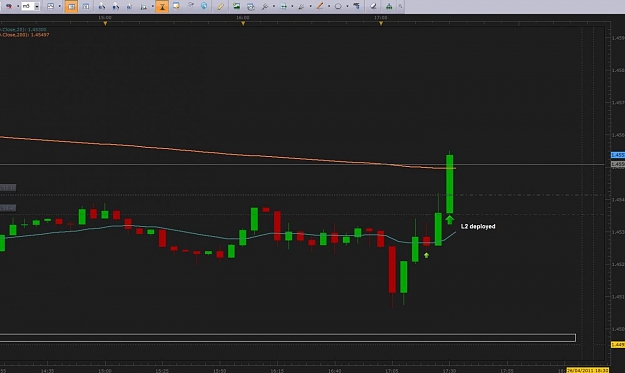Viewport: 625px width, 373px height.
Task: Expand the horizontal line tool dropdown
Action: [292, 6]
